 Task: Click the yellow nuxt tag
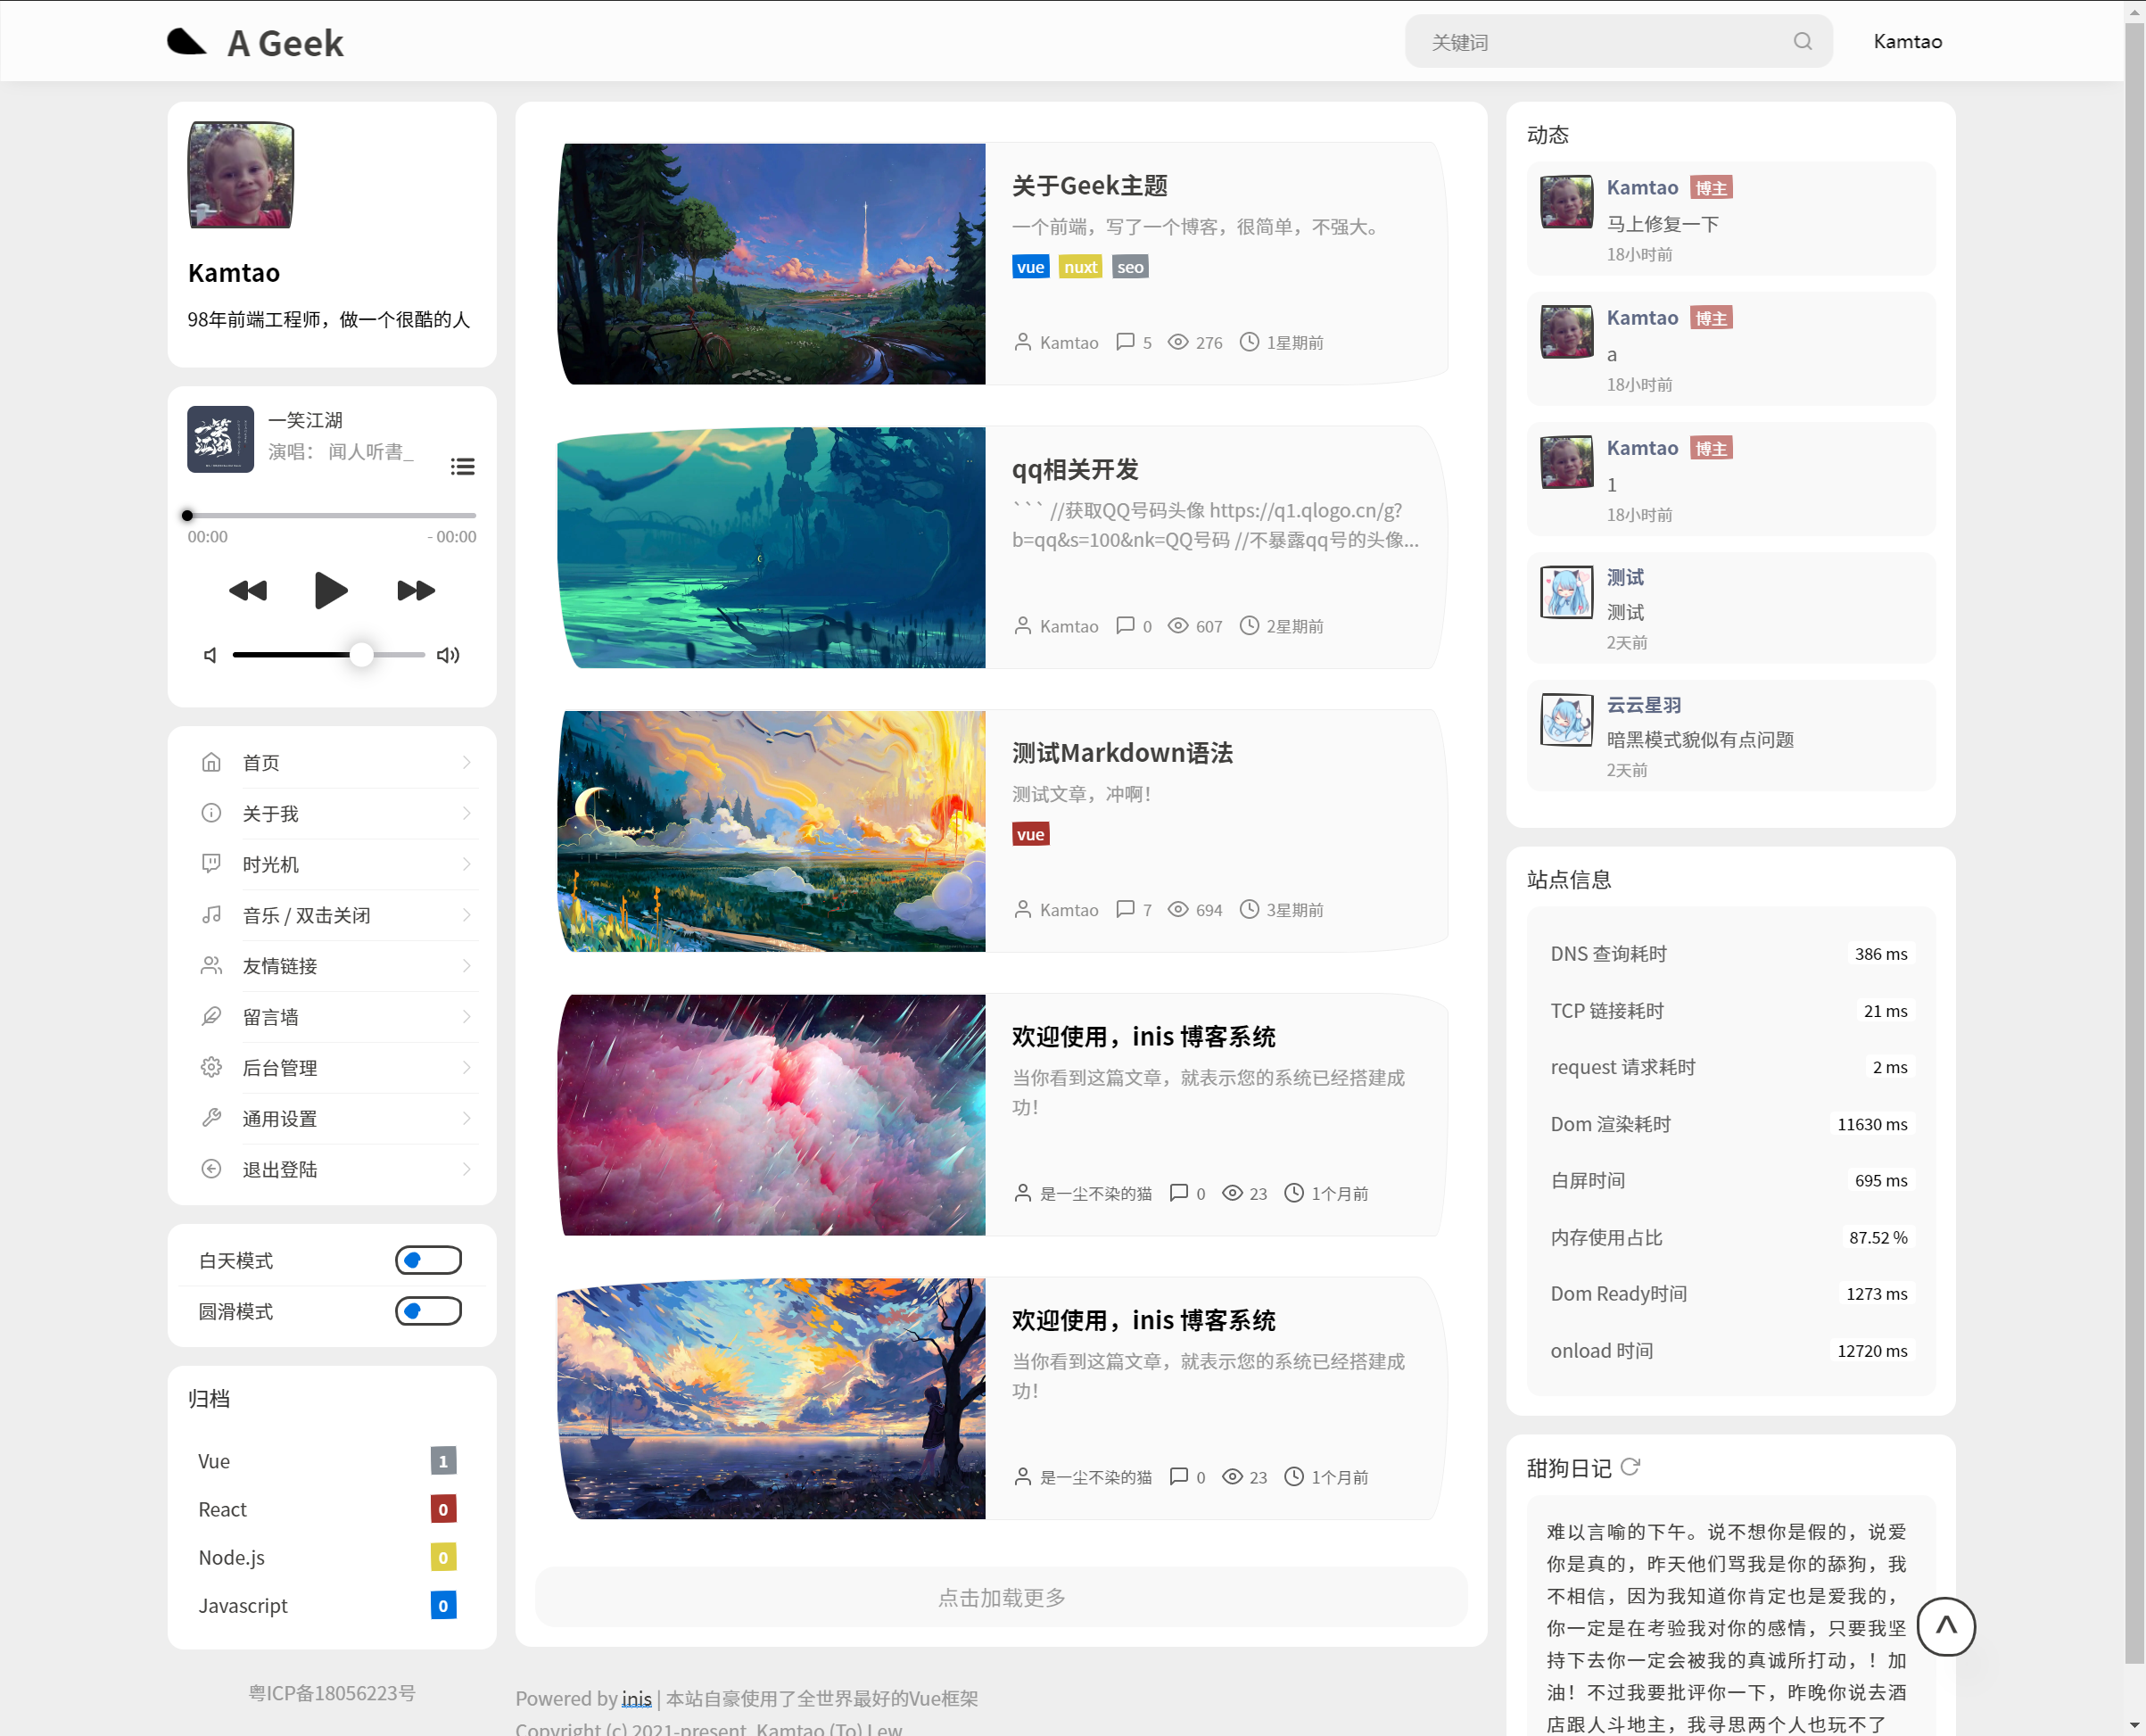point(1080,266)
